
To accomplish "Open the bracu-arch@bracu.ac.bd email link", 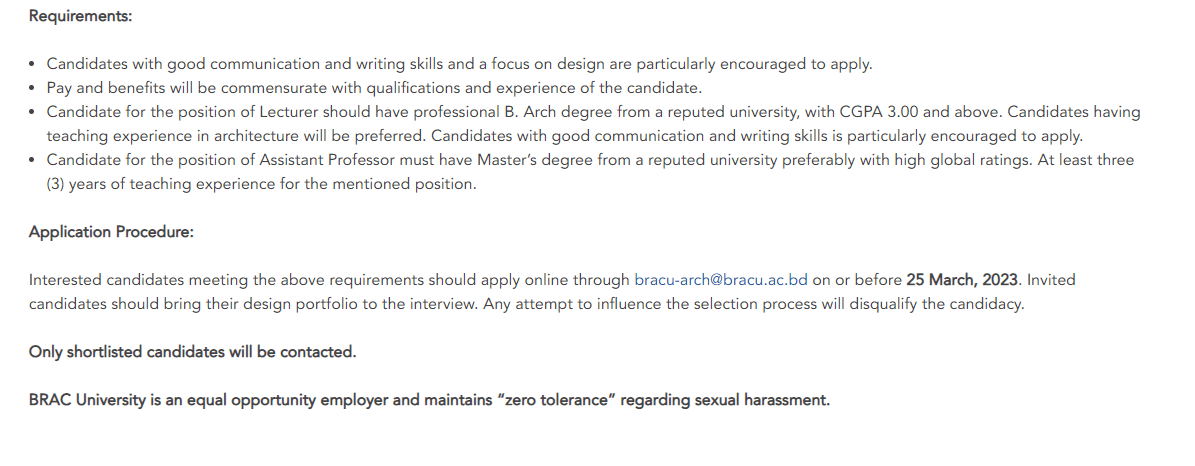I will point(720,280).
